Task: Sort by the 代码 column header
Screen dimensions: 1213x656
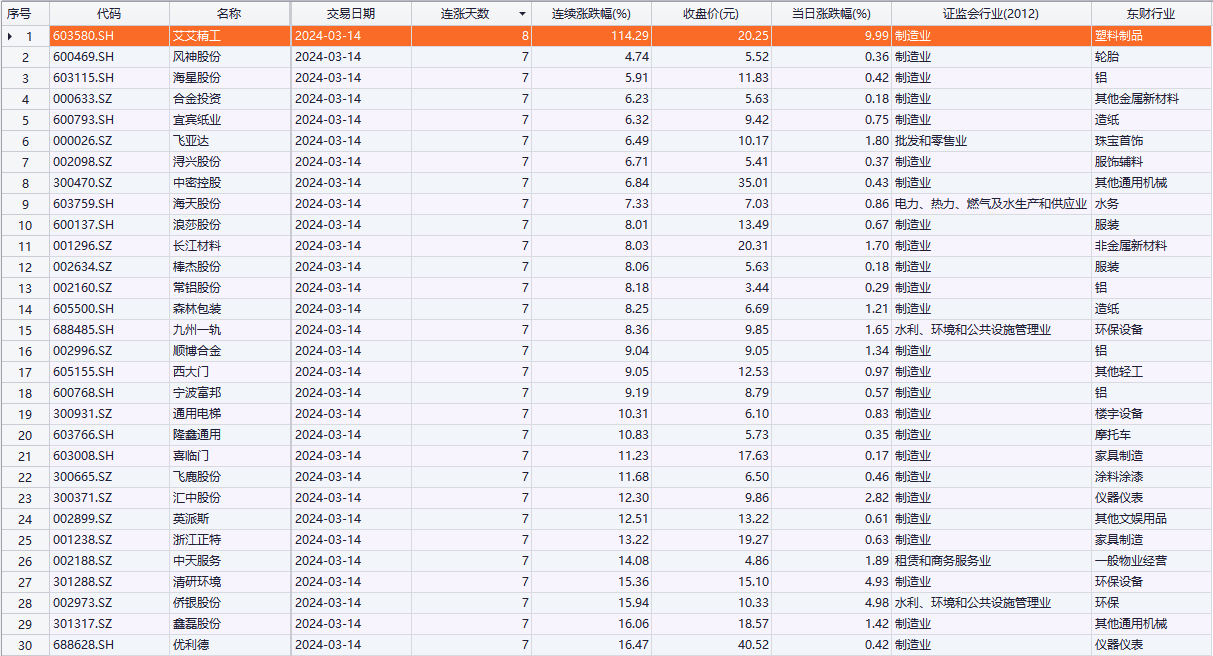Action: (109, 14)
